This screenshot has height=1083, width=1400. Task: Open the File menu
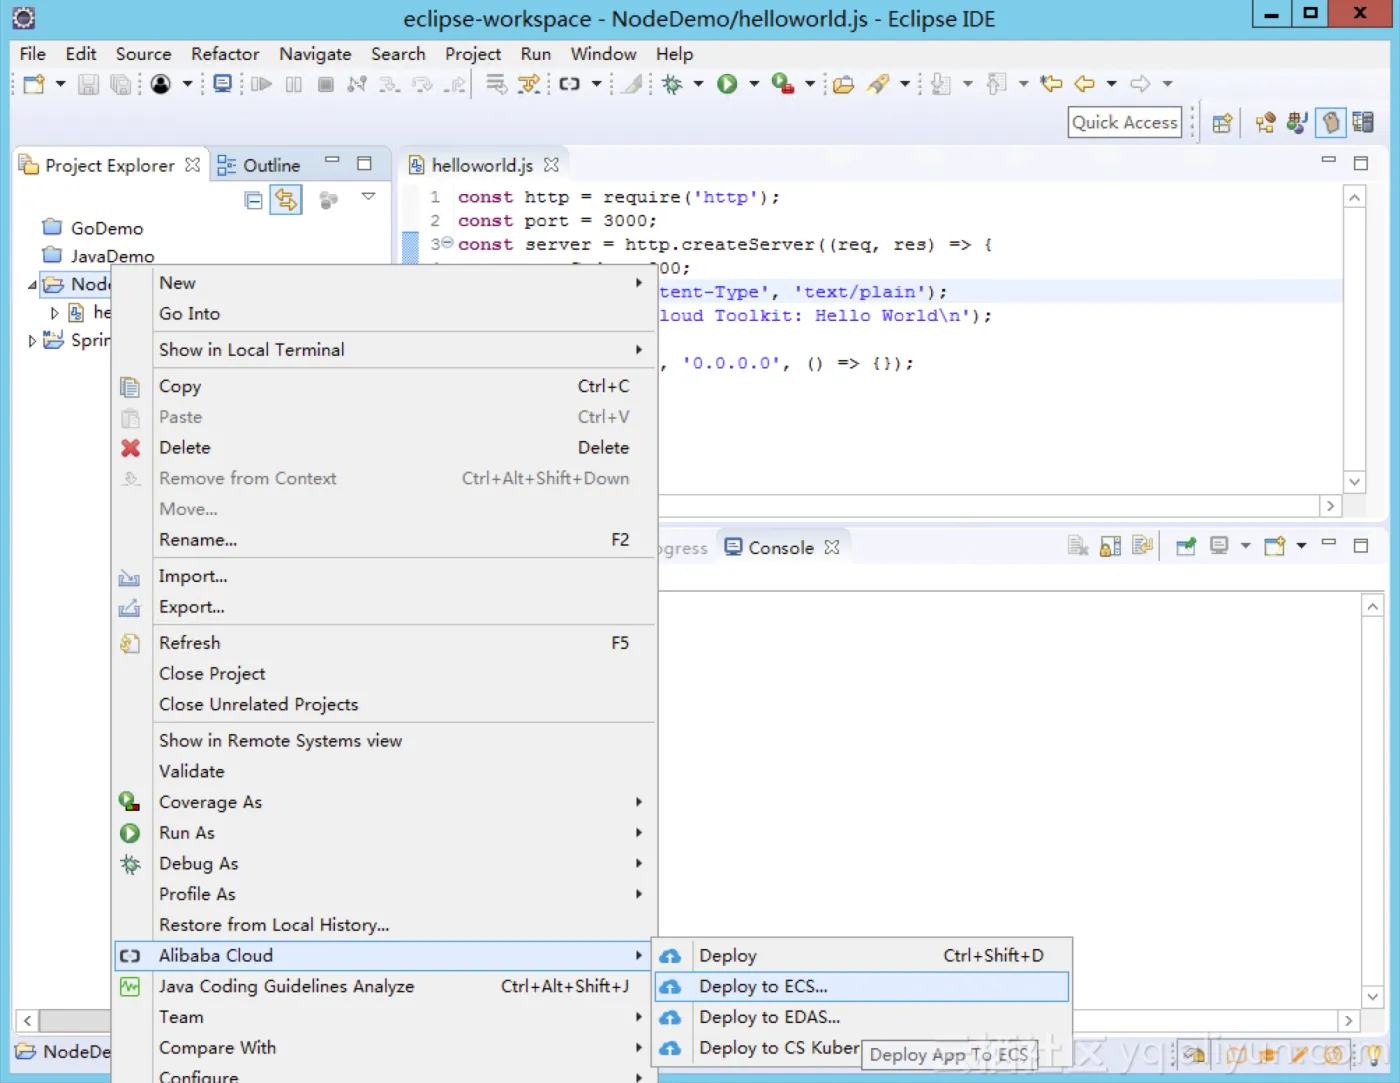point(33,54)
